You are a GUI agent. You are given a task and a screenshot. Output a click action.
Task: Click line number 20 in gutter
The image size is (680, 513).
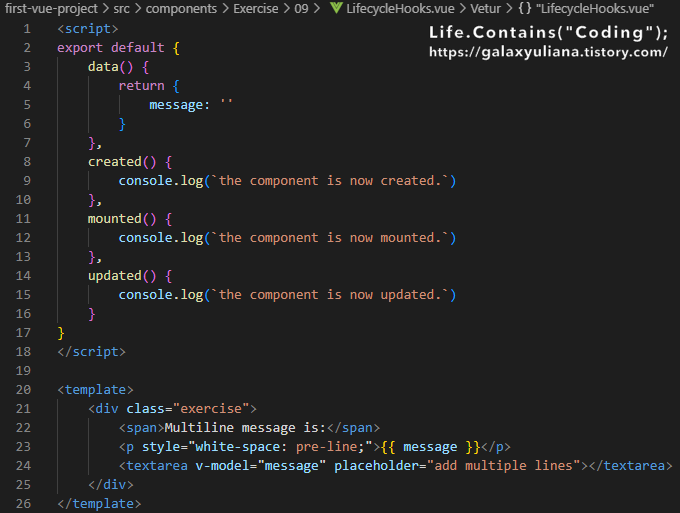click(23, 390)
